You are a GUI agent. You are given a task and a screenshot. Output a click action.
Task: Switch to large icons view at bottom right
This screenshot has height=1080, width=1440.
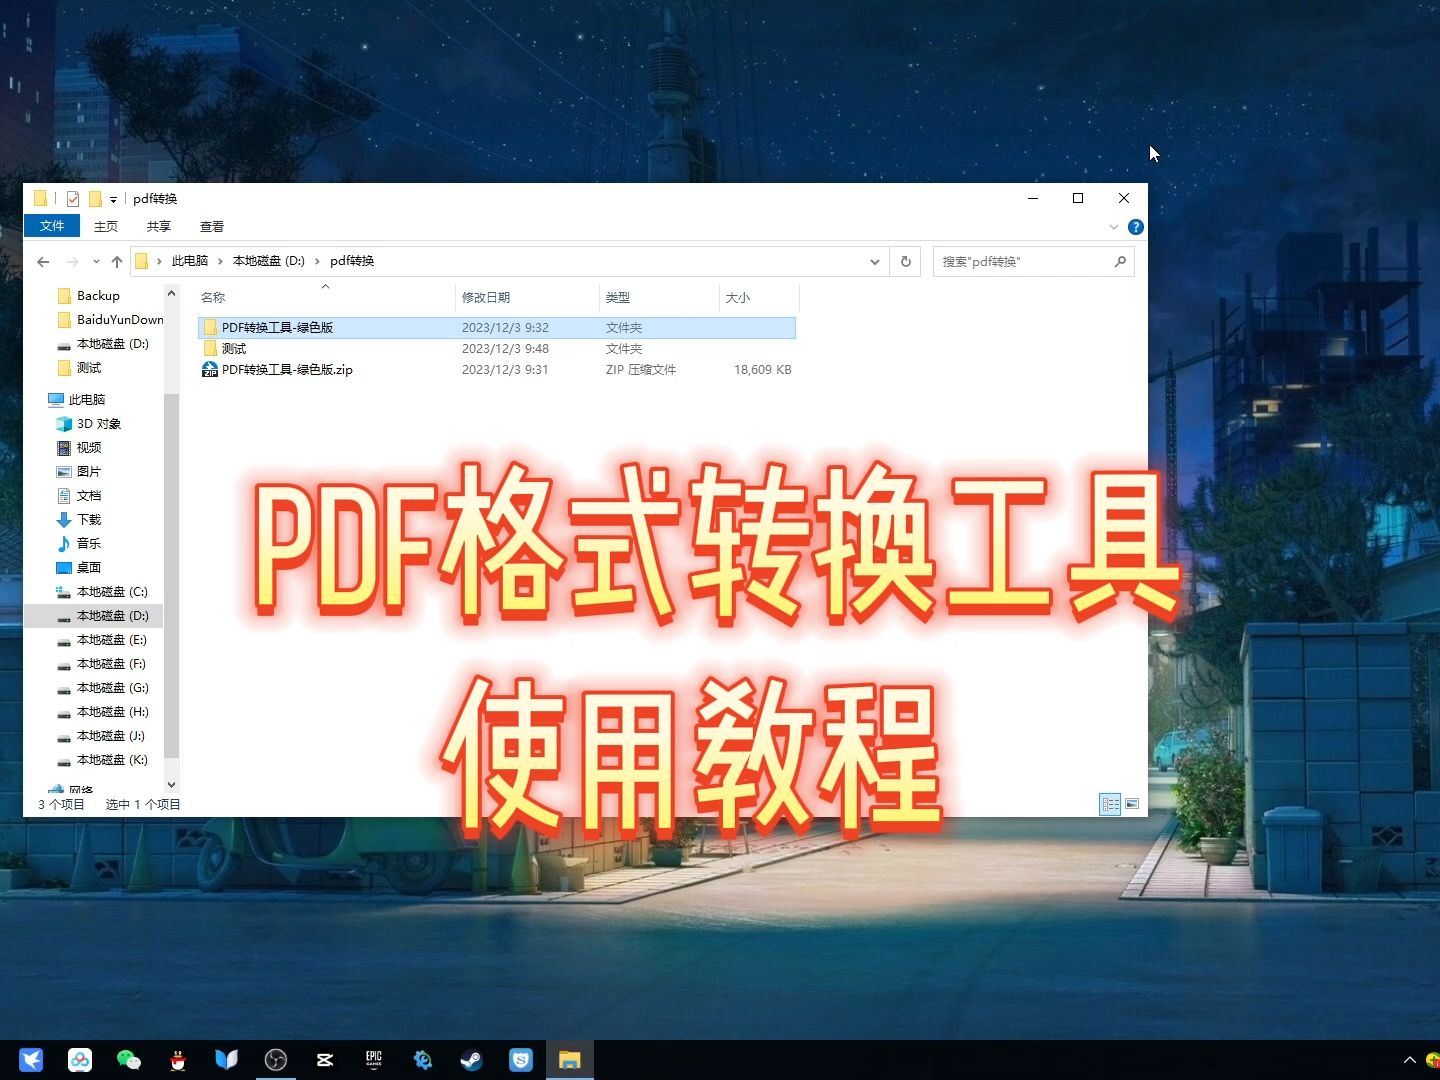tap(1133, 804)
